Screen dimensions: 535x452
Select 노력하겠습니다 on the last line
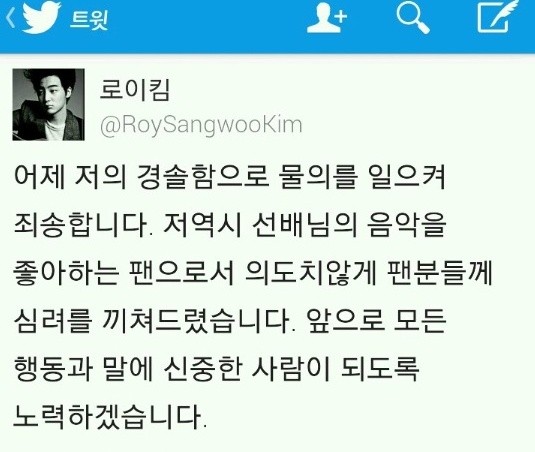click(x=110, y=417)
